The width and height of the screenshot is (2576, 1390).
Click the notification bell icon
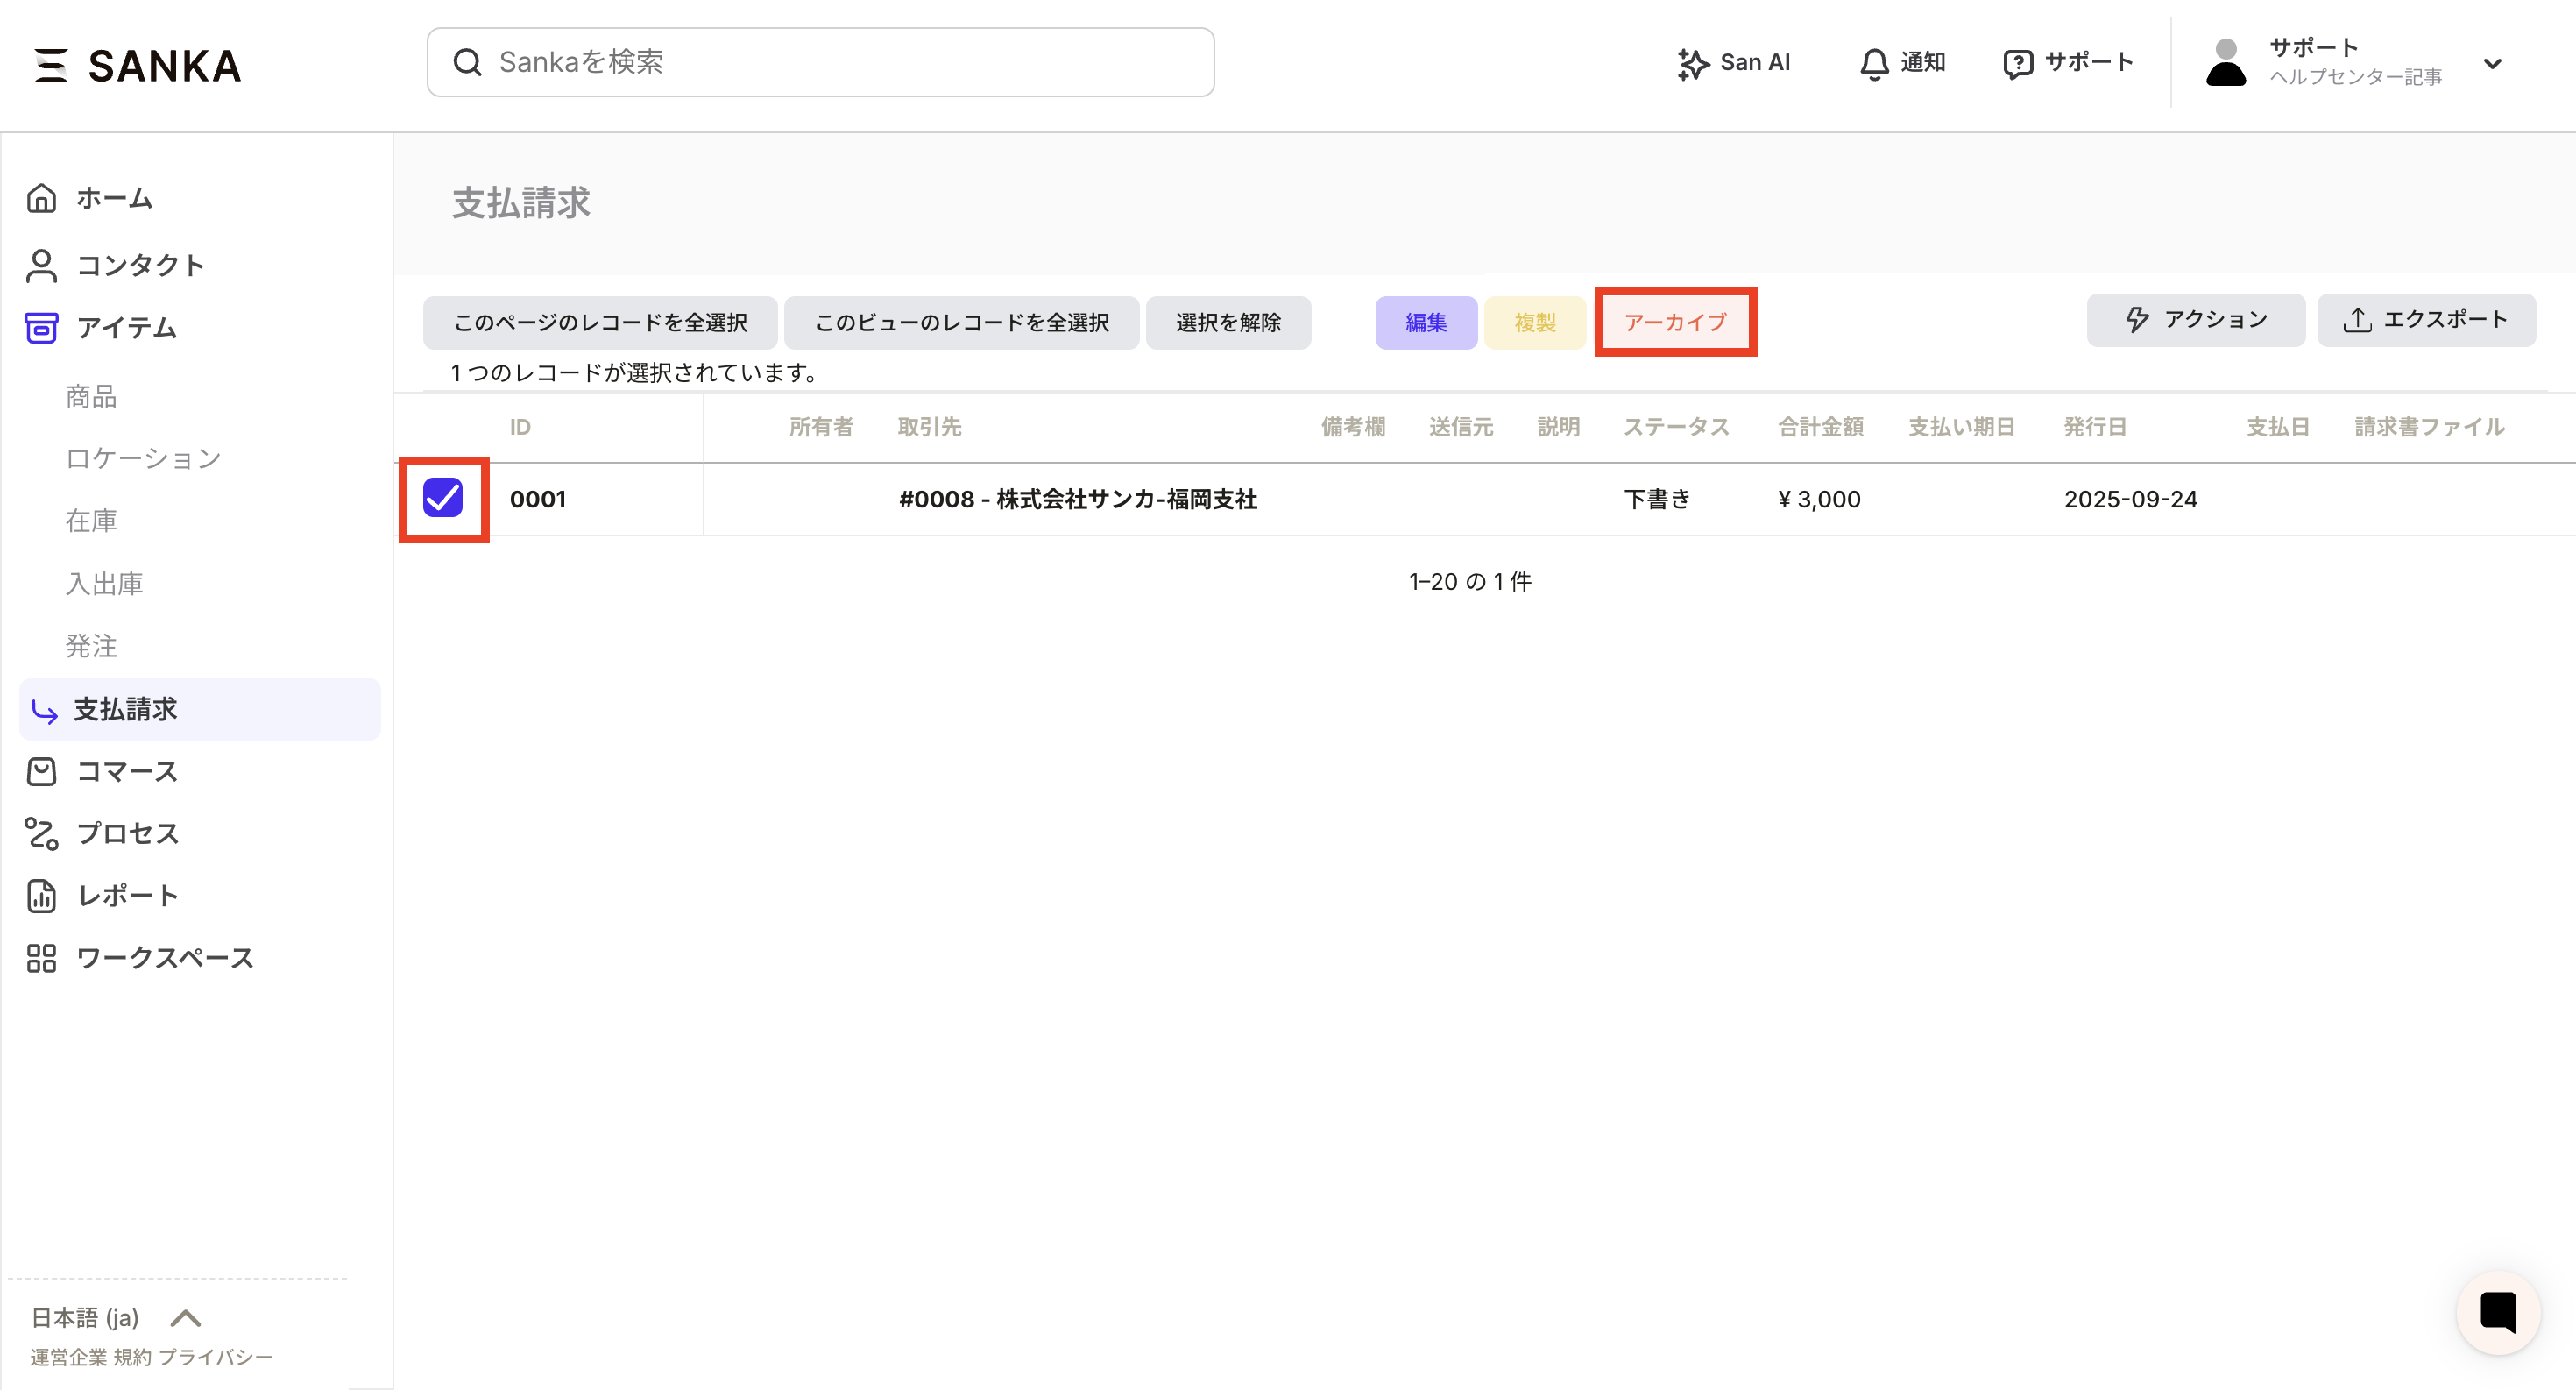pos(1873,64)
